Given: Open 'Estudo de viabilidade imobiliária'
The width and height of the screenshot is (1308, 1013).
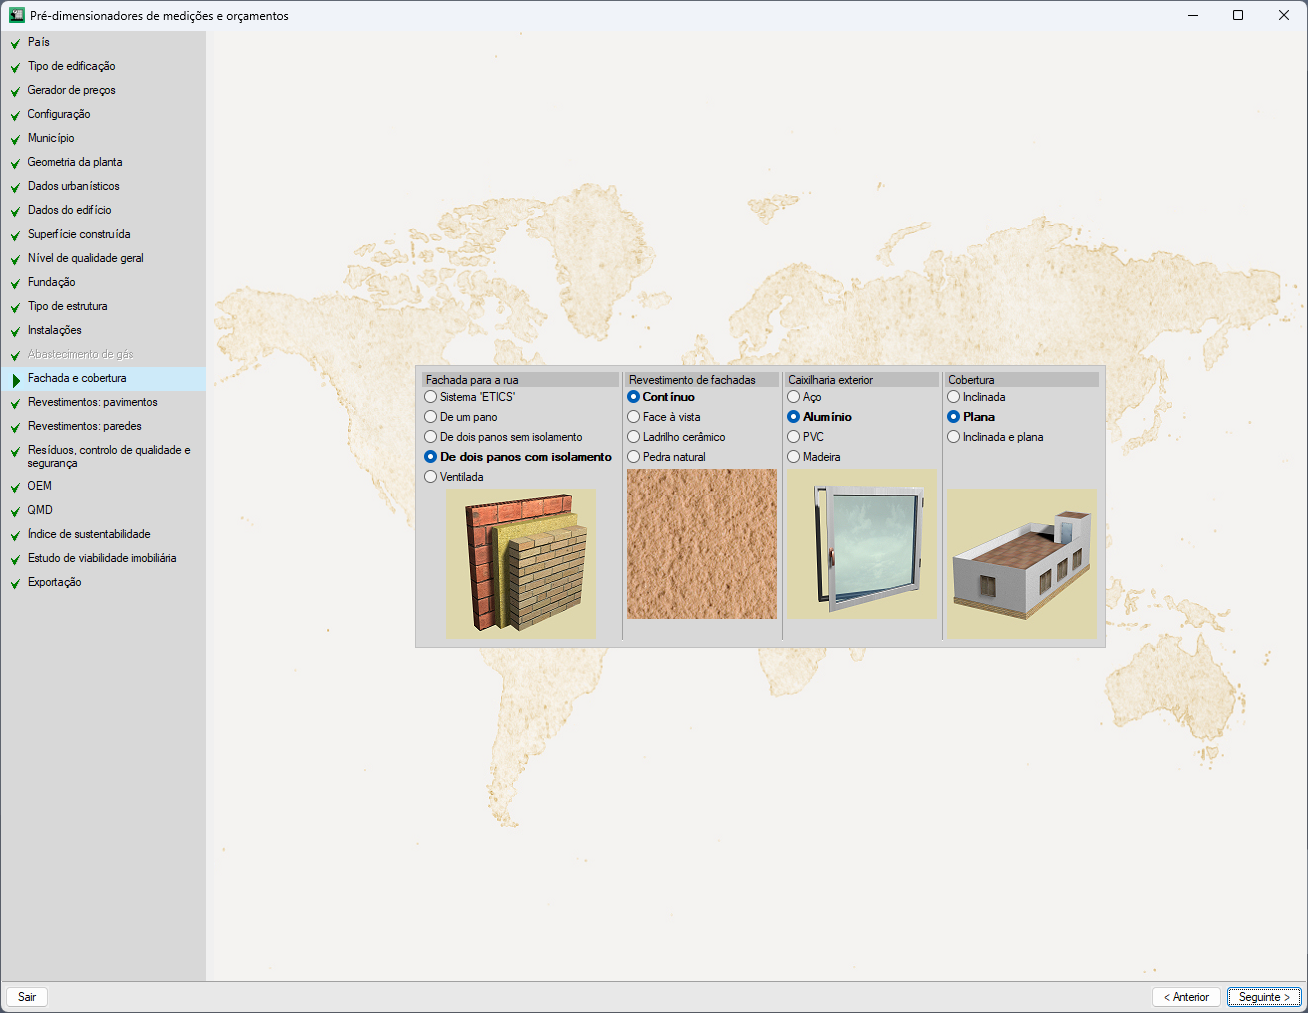Looking at the screenshot, I should (x=102, y=558).
